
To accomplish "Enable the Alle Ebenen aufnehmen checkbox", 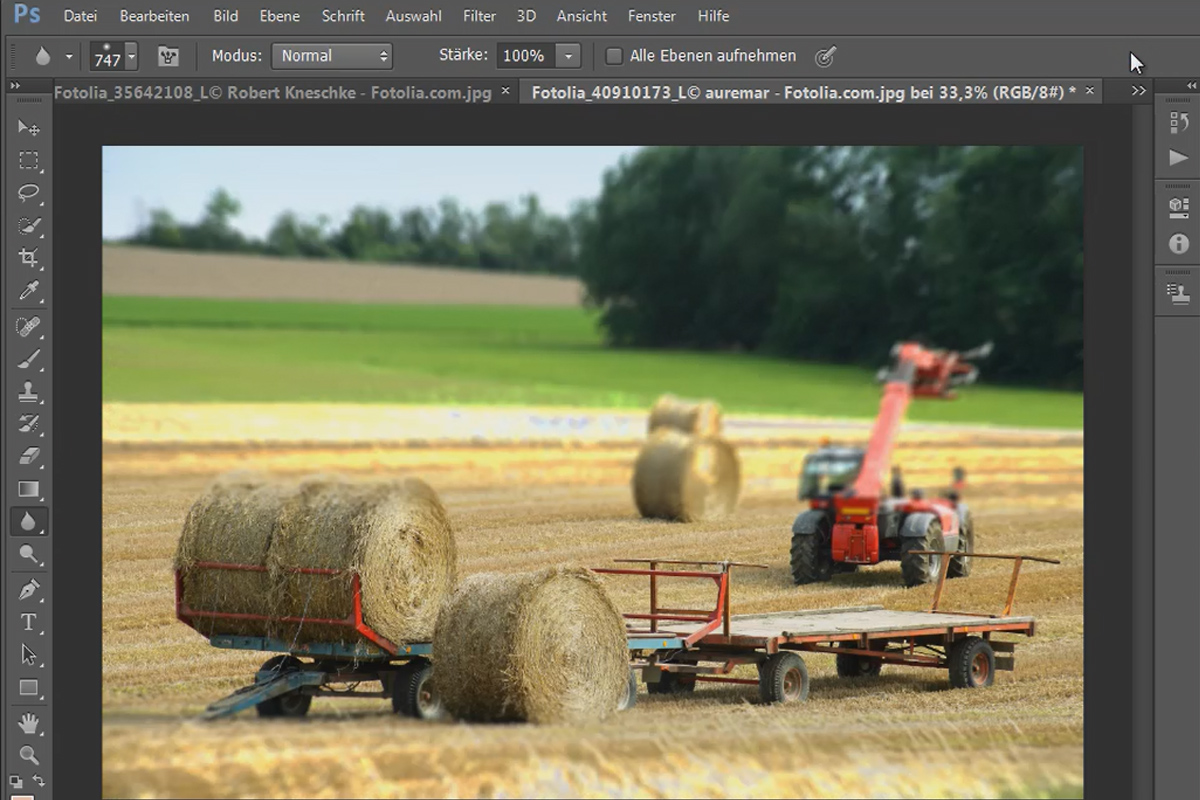I will point(614,56).
